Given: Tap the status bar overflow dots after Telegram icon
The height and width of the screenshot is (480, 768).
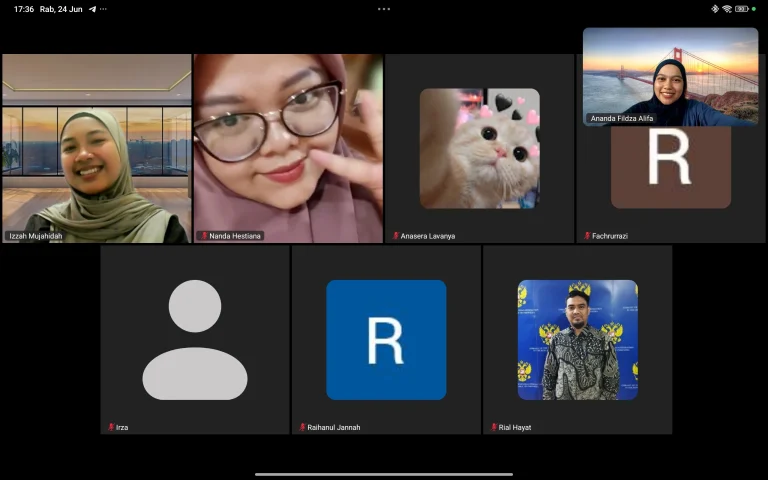Looking at the screenshot, I should point(103,9).
